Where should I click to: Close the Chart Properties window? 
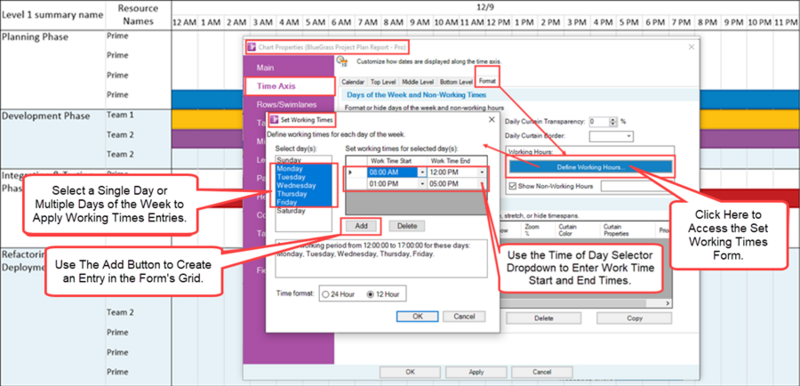691,47
